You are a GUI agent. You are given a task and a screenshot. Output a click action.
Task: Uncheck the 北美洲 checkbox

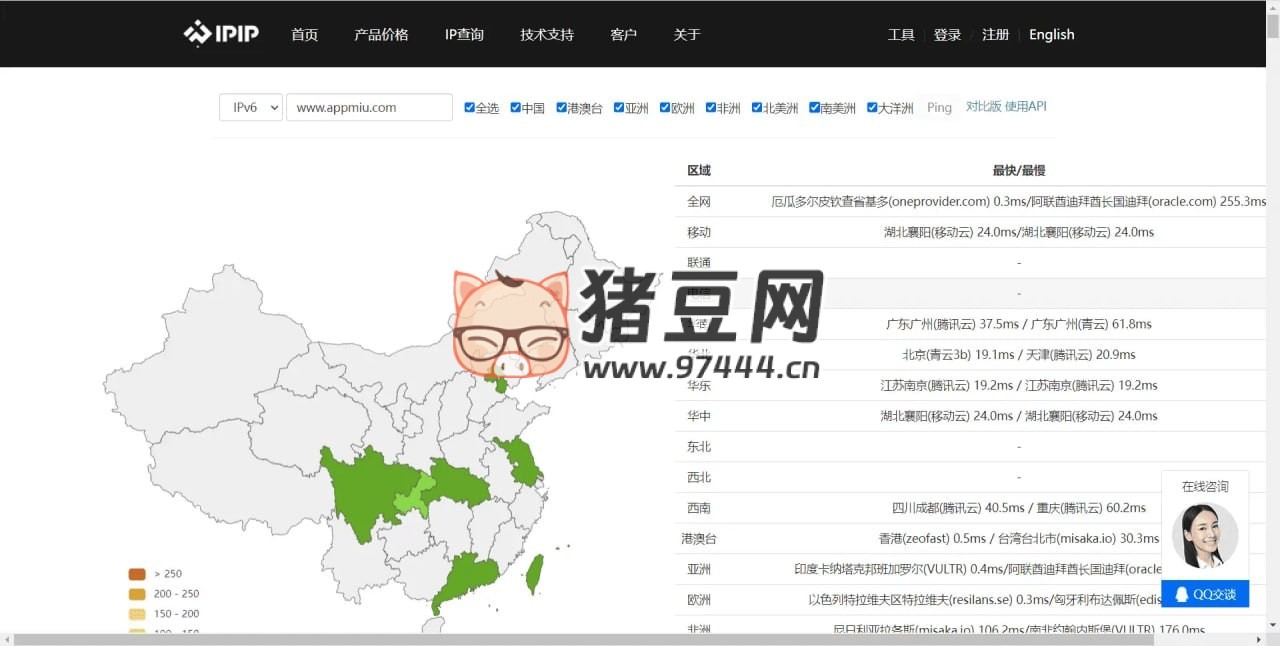coord(755,106)
